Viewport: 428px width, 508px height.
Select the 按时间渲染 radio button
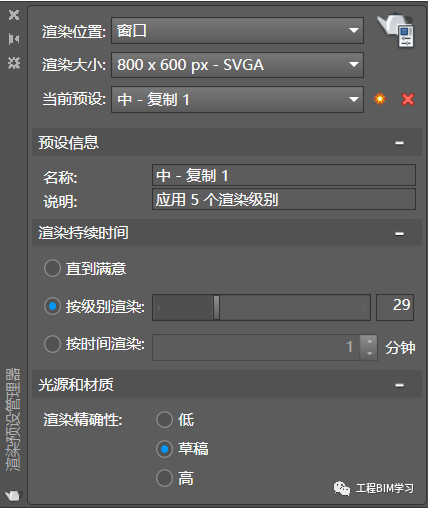pyautogui.click(x=52, y=344)
